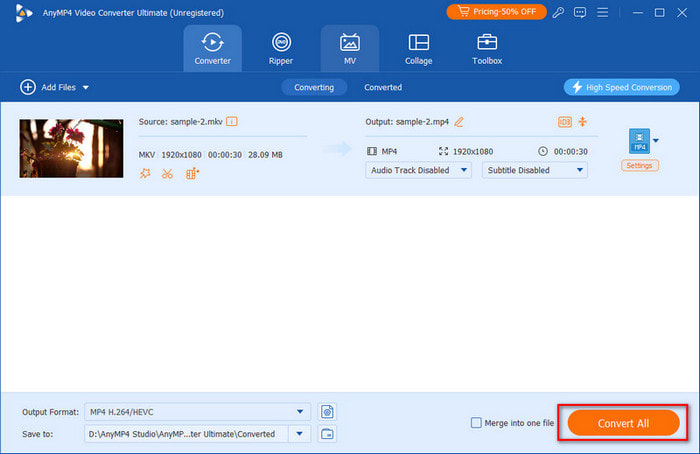Screen dimensions: 700x454
Task: Click the Output: sample-2.mp4 label
Action: 407,122
